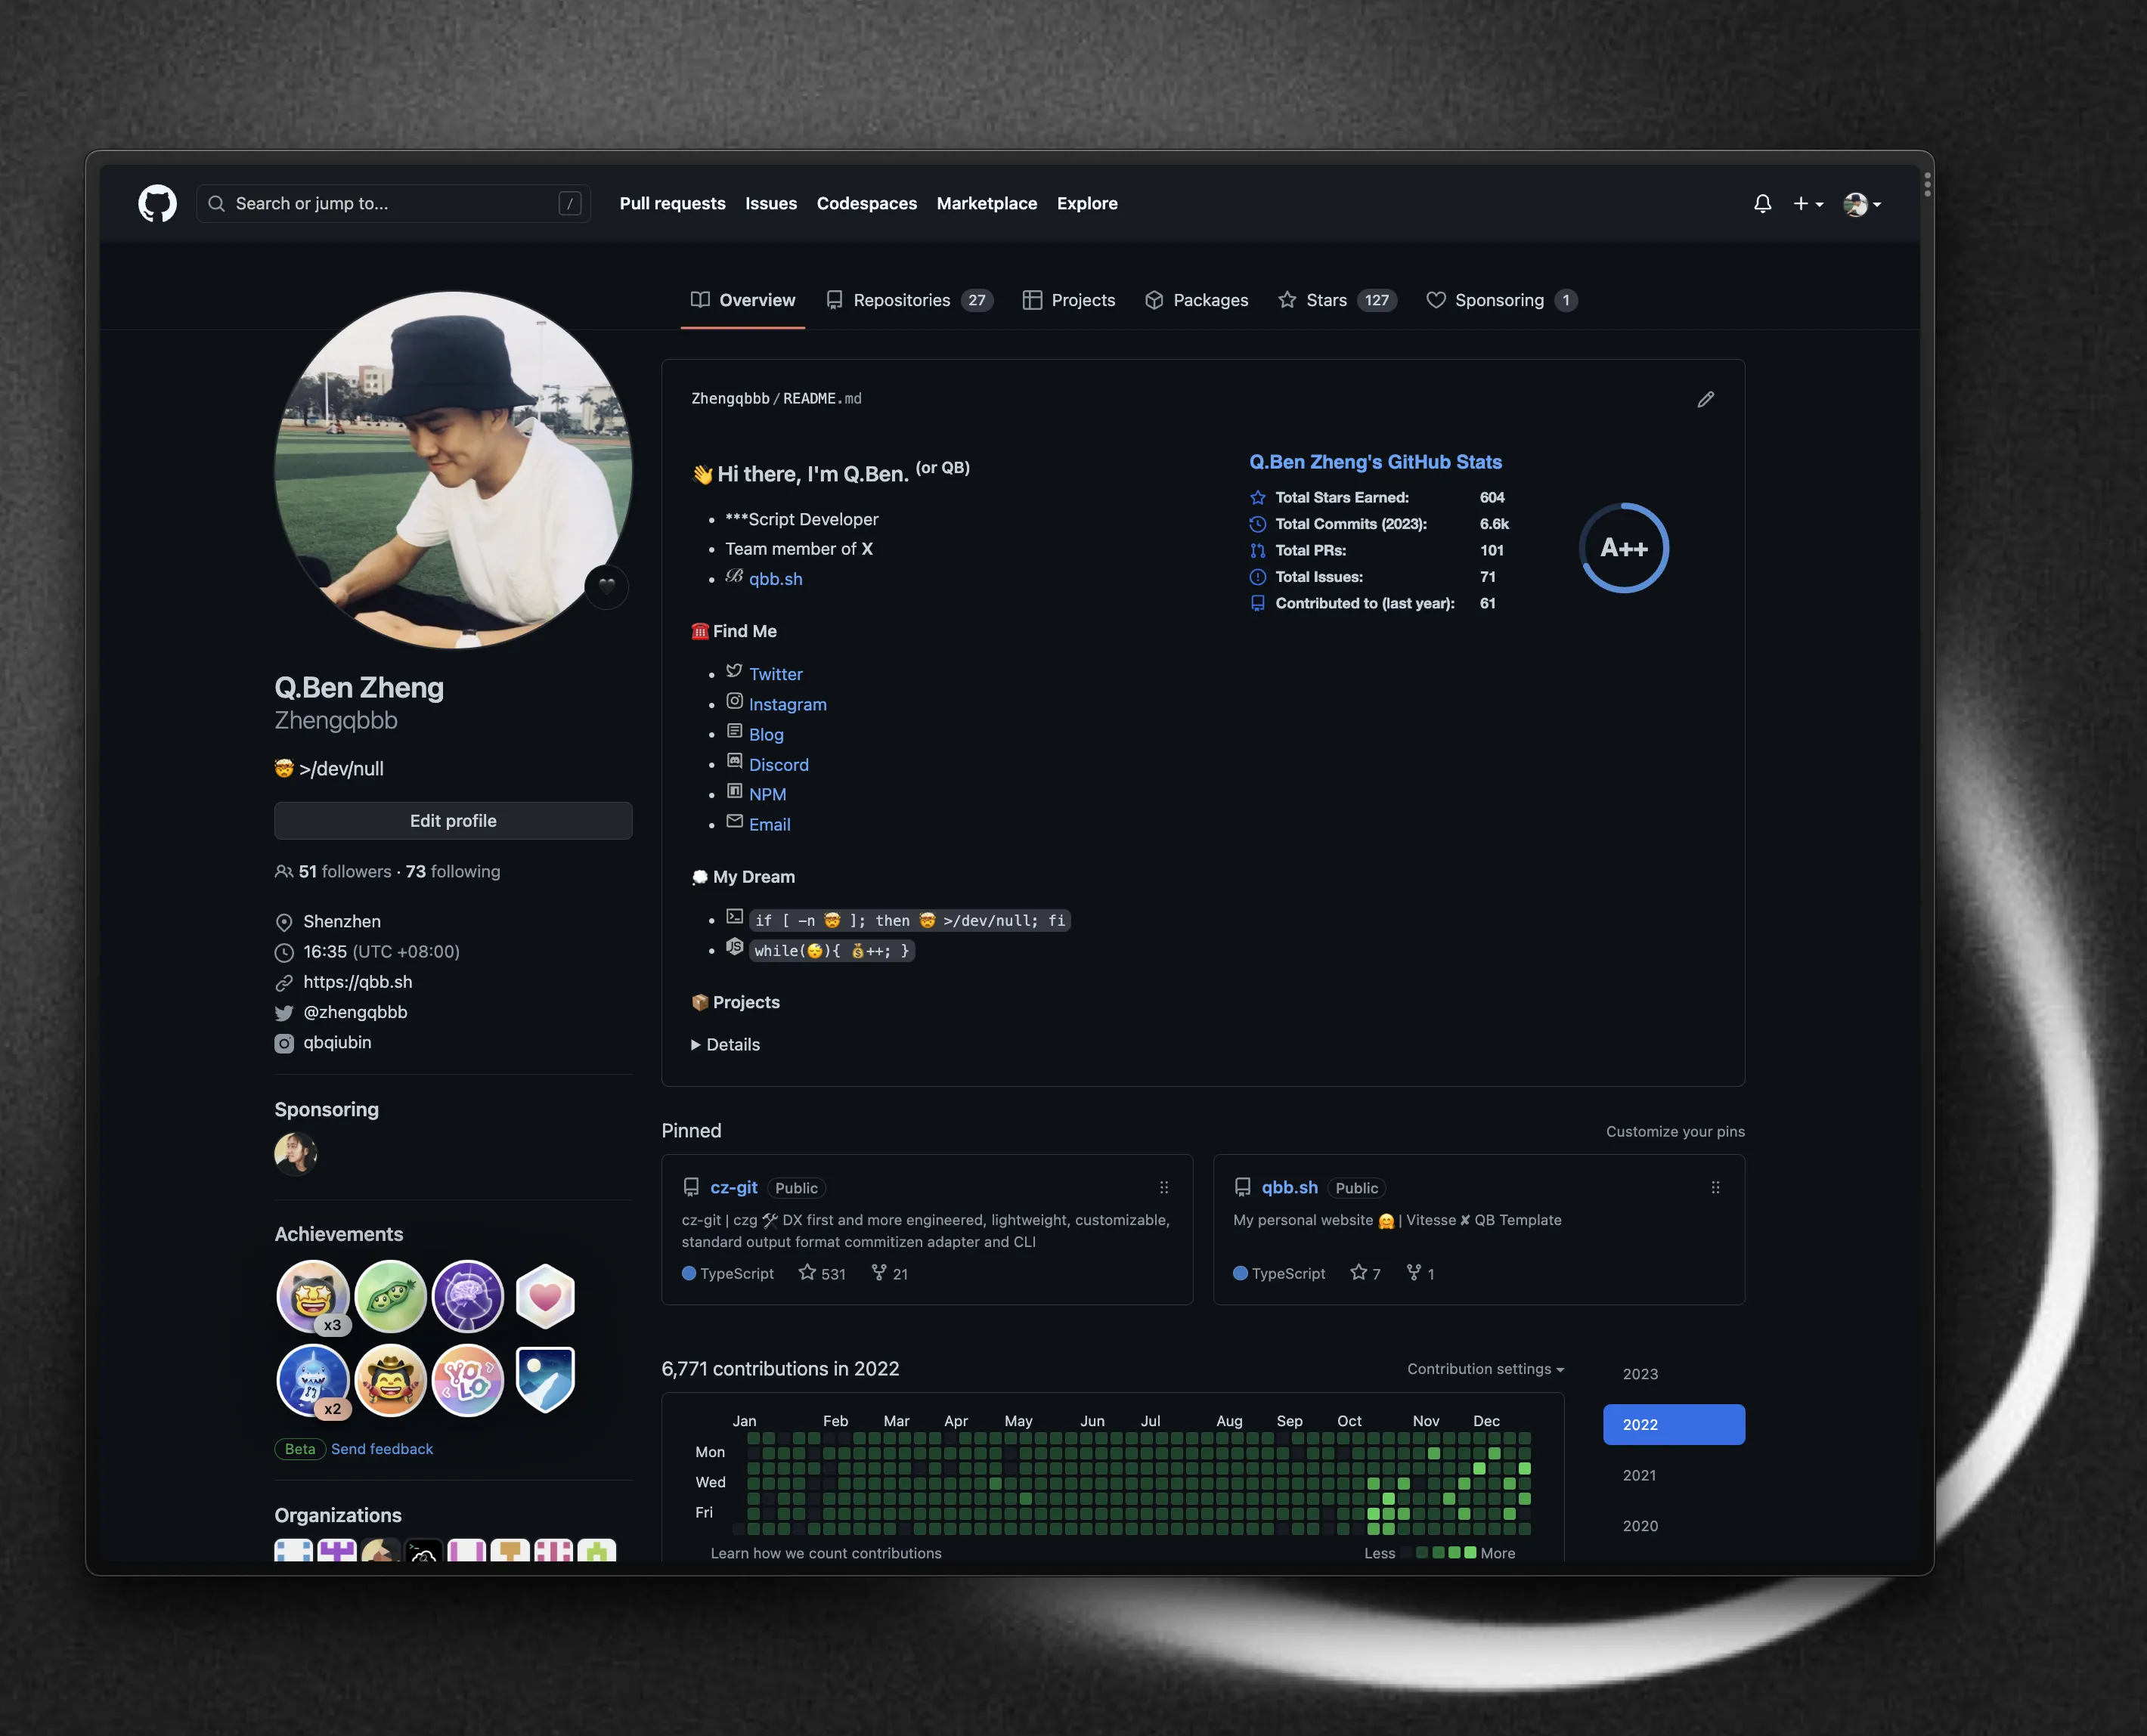
Task: Open the Discord link under Find Me
Action: (778, 765)
